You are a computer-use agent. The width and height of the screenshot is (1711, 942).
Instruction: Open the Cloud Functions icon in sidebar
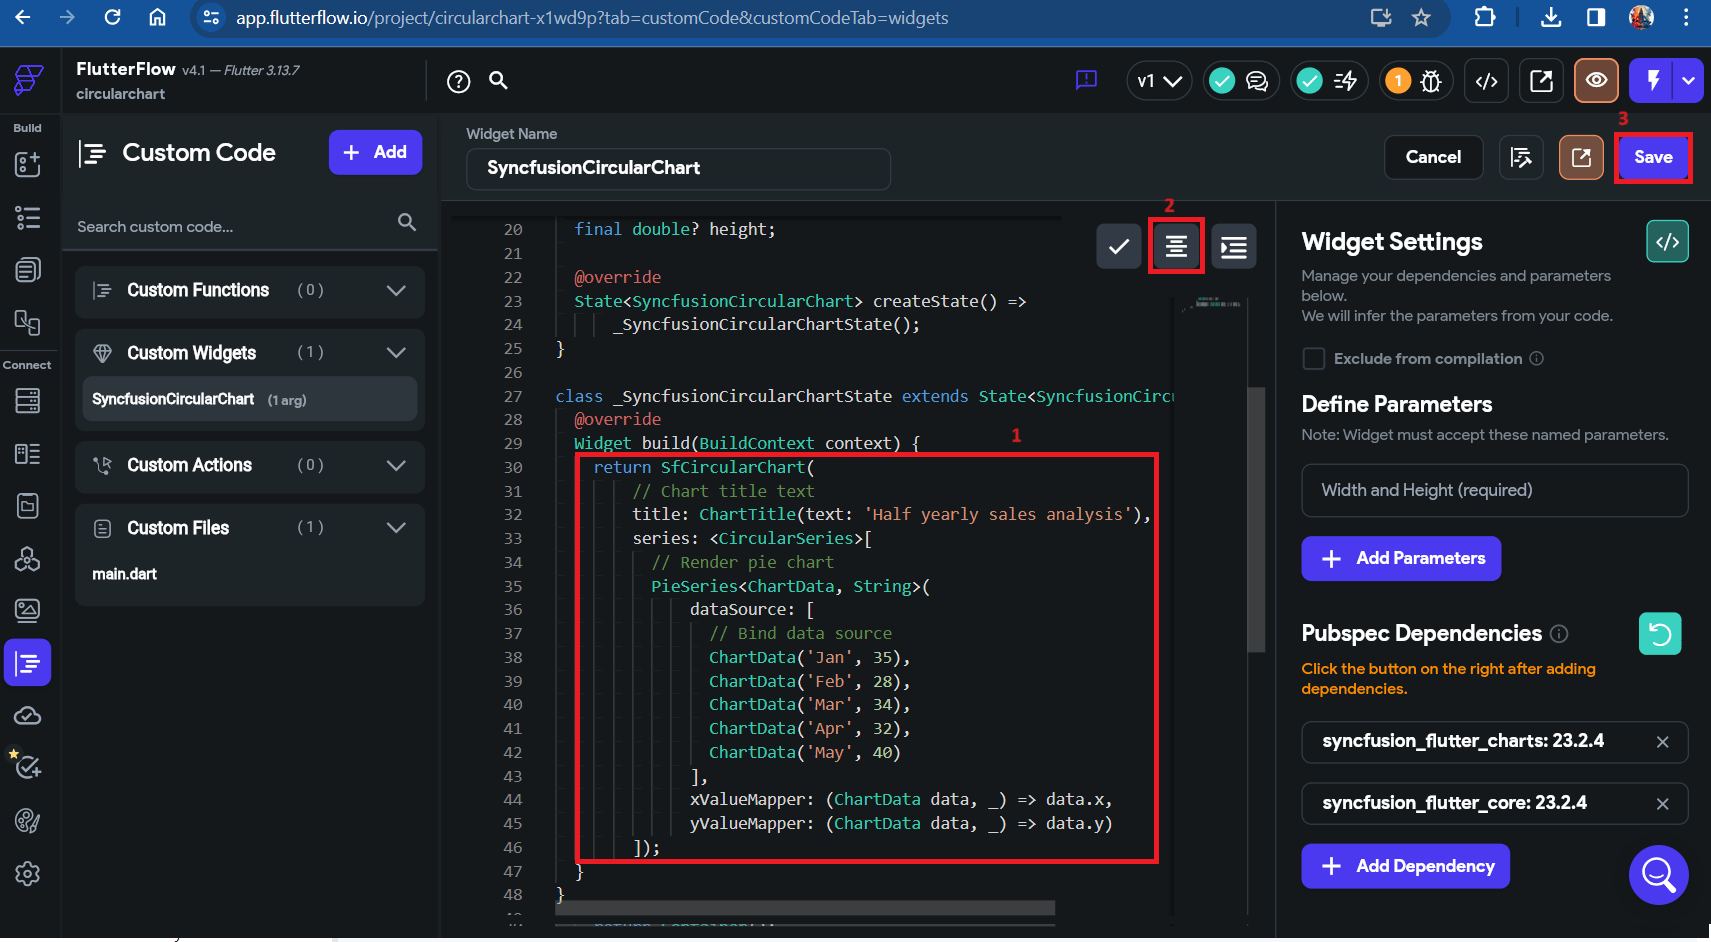[28, 716]
